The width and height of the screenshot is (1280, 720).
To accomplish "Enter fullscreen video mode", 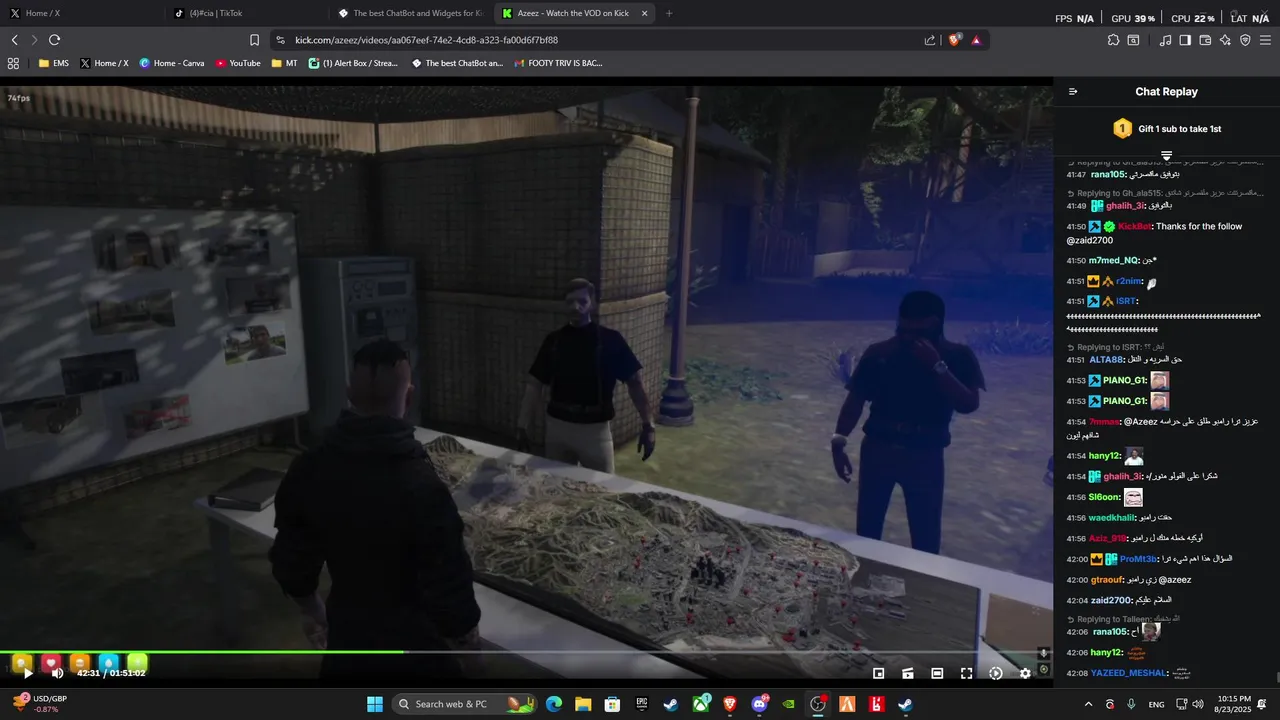I will point(966,674).
